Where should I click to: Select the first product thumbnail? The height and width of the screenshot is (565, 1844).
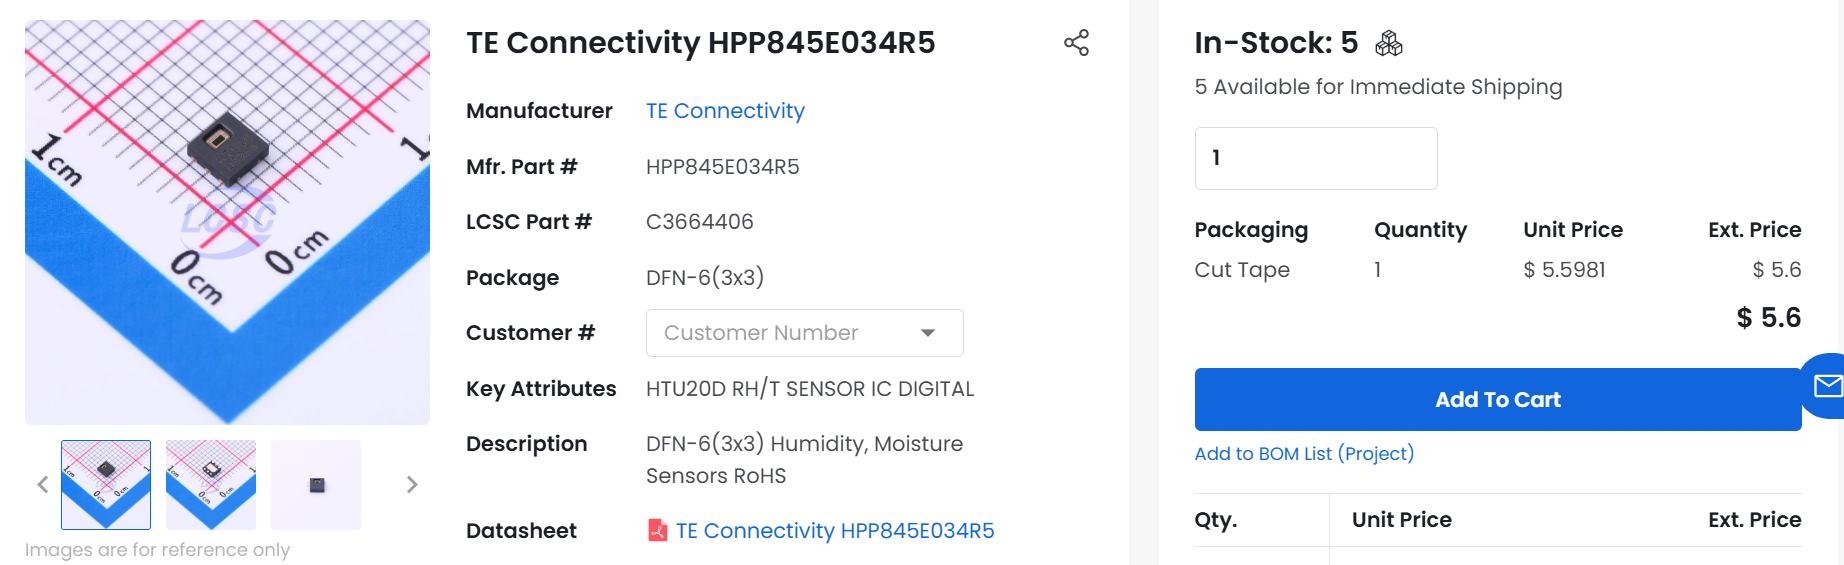[x=106, y=485]
